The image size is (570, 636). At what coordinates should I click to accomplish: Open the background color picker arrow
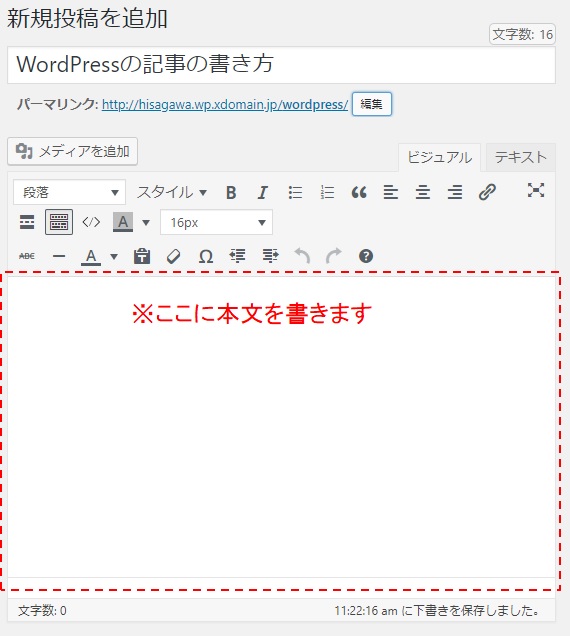pyautogui.click(x=146, y=222)
